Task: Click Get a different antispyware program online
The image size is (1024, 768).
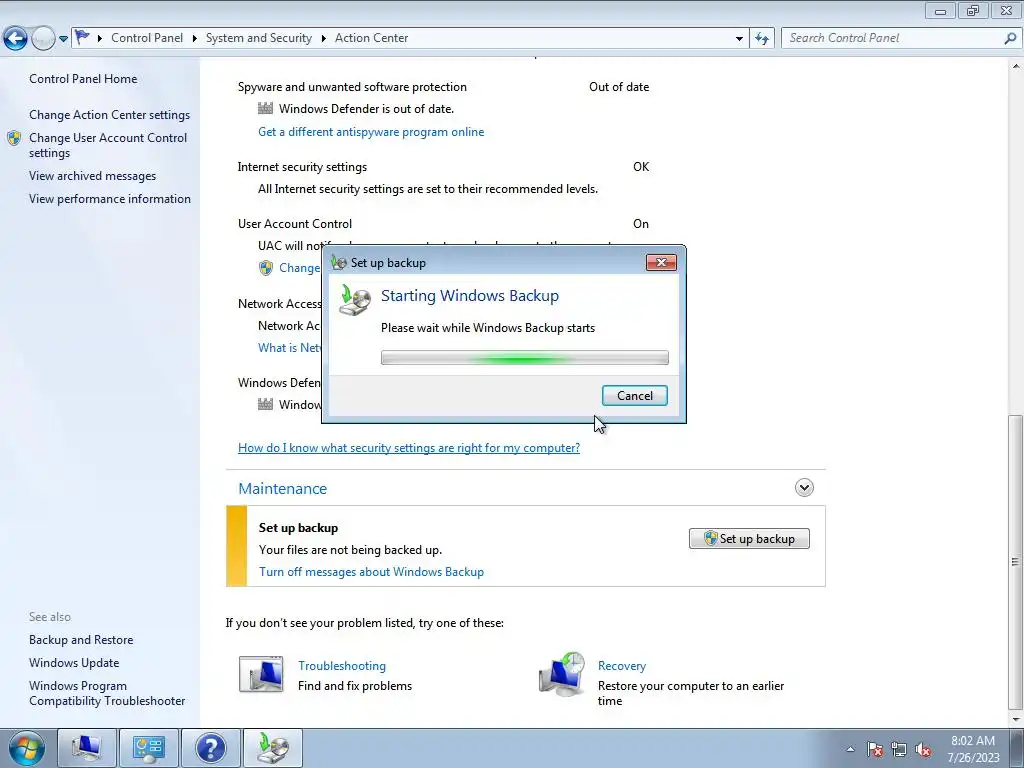Action: [x=371, y=131]
